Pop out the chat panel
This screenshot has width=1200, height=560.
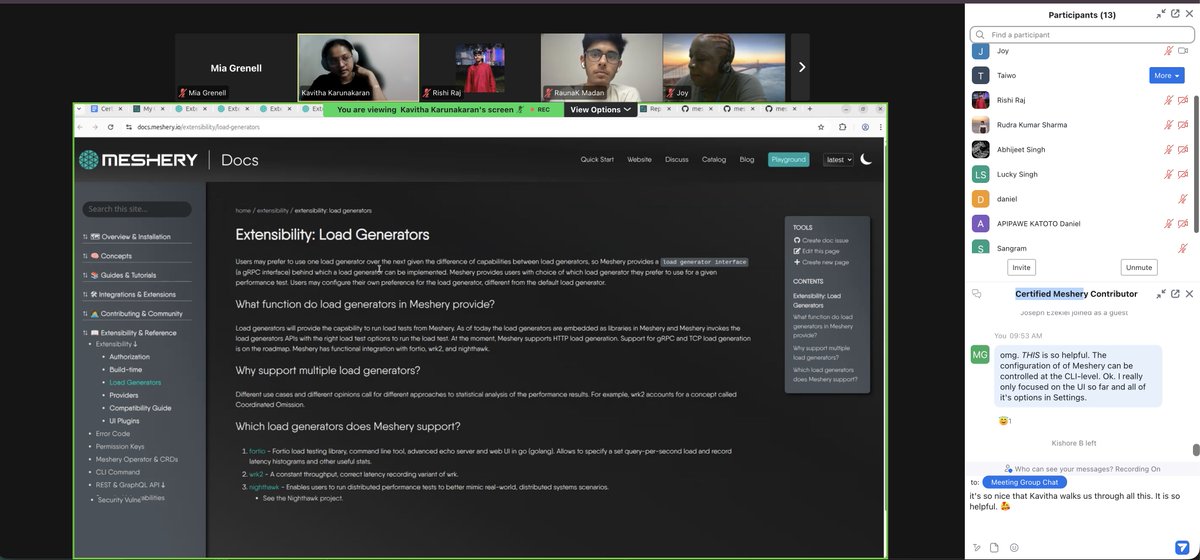(1175, 294)
